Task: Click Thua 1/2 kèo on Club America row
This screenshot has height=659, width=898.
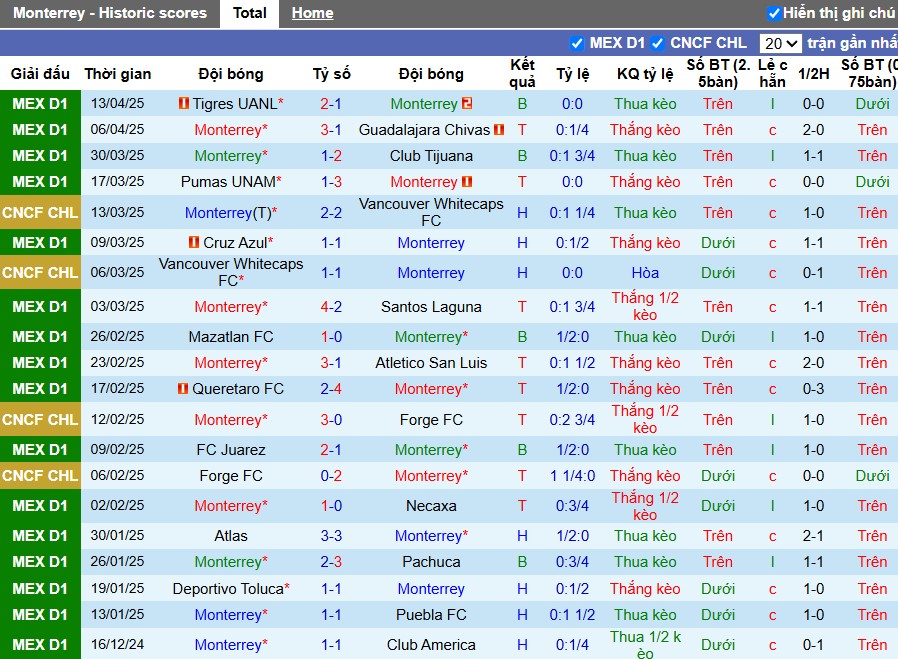Action: pos(645,645)
